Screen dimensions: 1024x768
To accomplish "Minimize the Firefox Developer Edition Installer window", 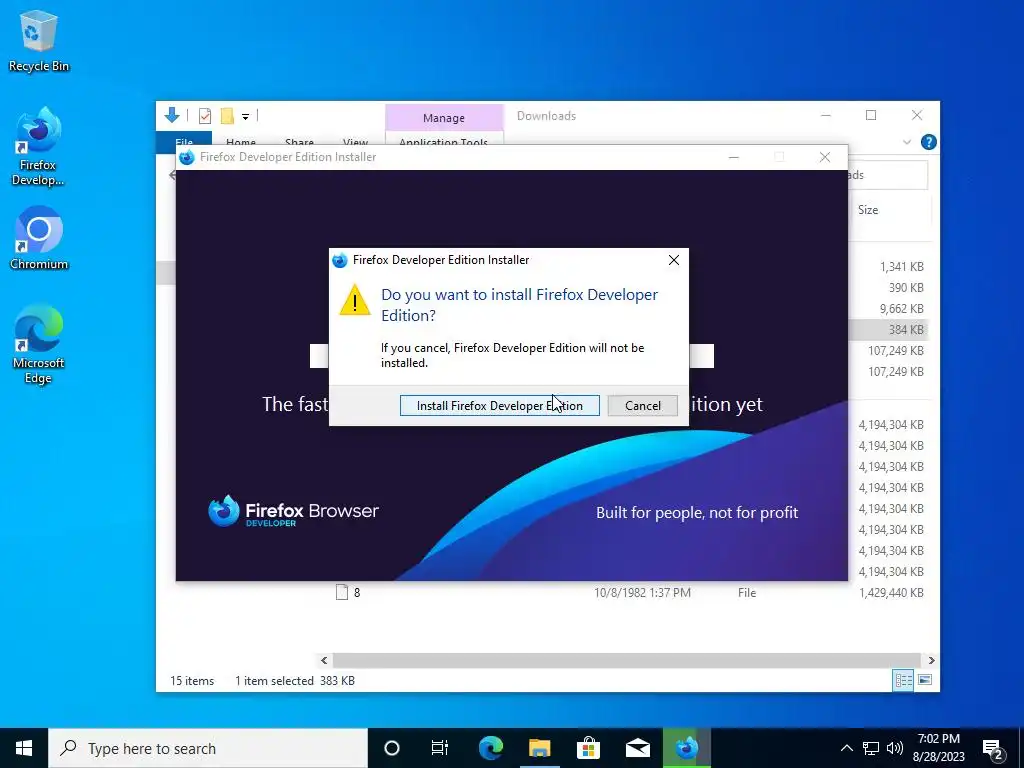I will [x=734, y=157].
